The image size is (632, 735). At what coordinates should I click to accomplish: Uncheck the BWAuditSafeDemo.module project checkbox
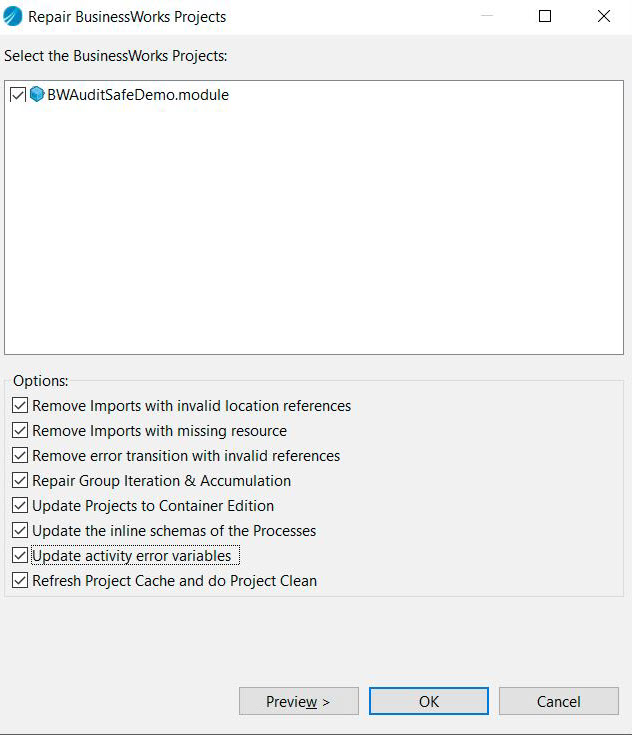(18, 95)
